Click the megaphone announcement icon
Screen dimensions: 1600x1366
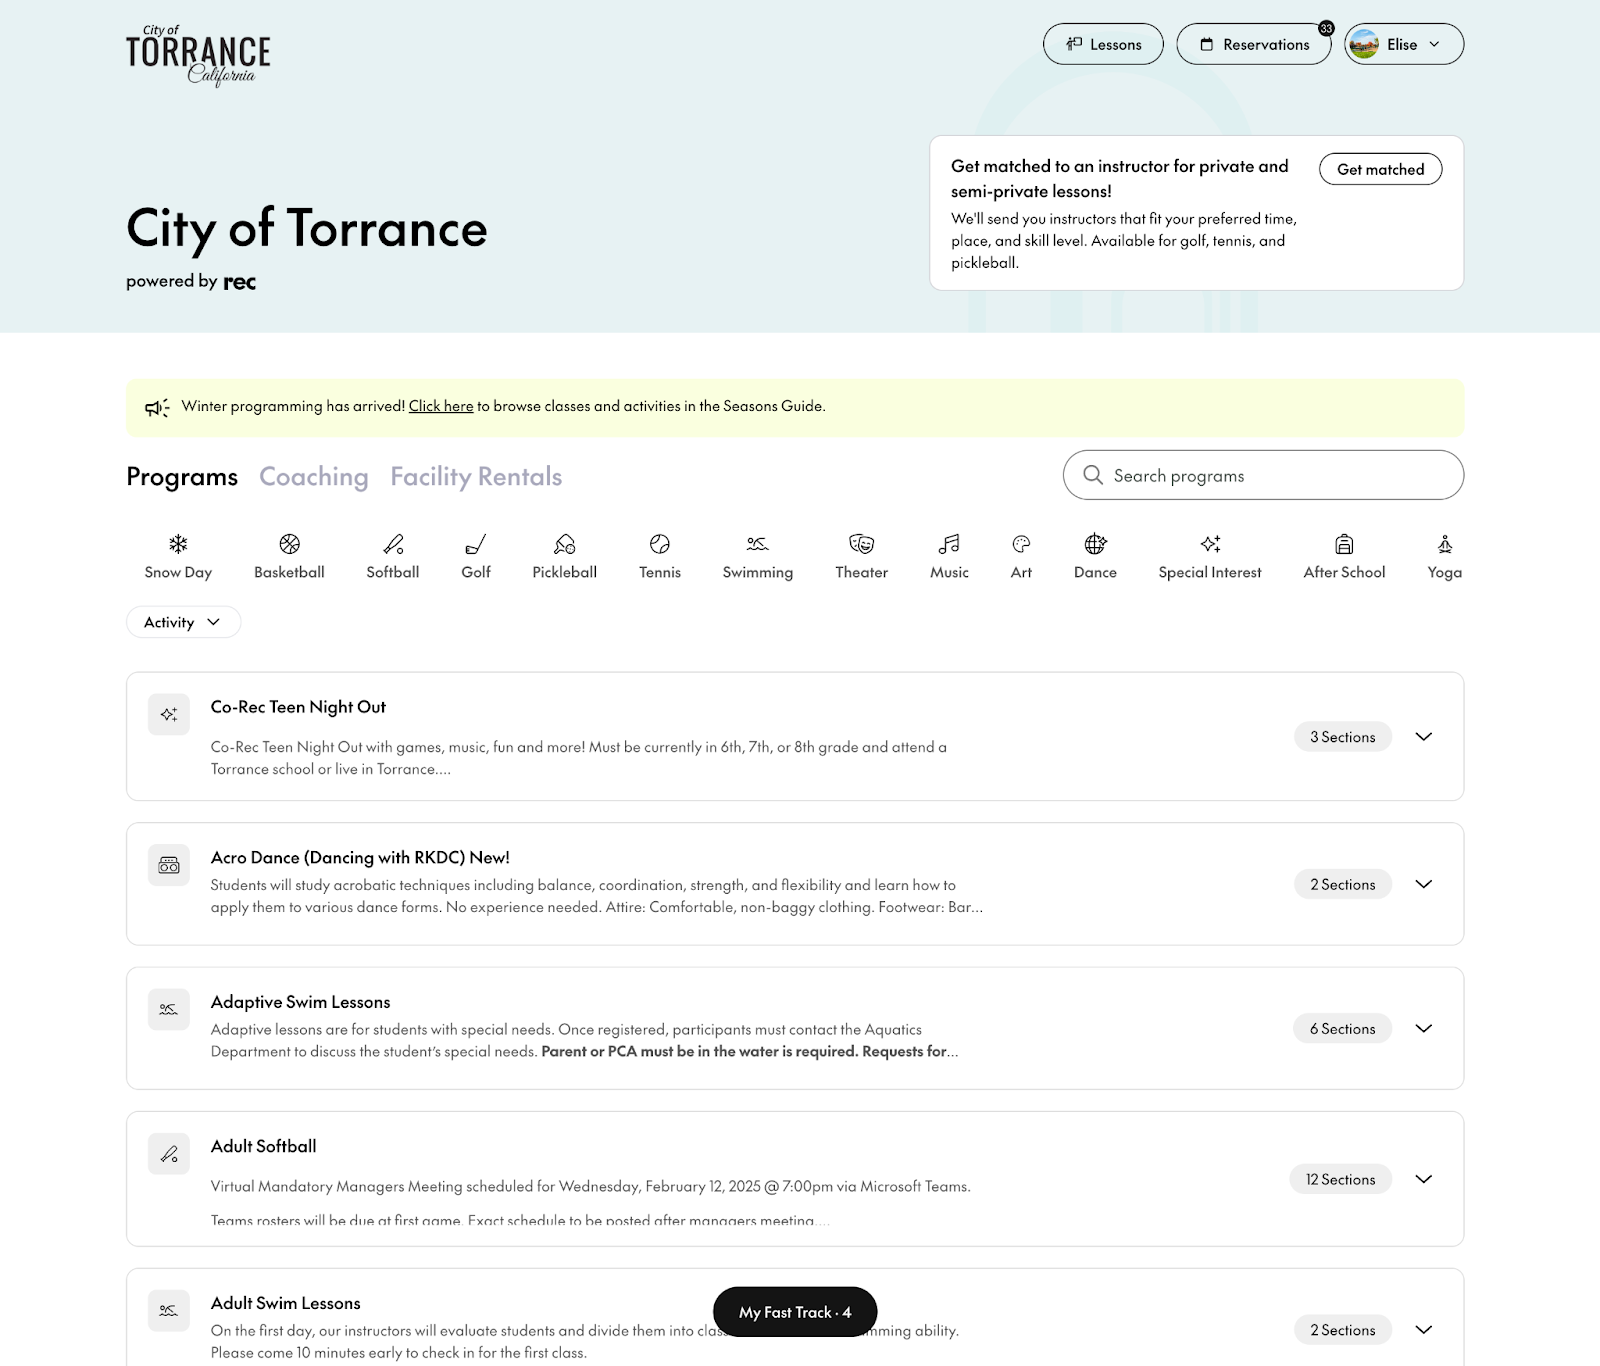point(157,407)
